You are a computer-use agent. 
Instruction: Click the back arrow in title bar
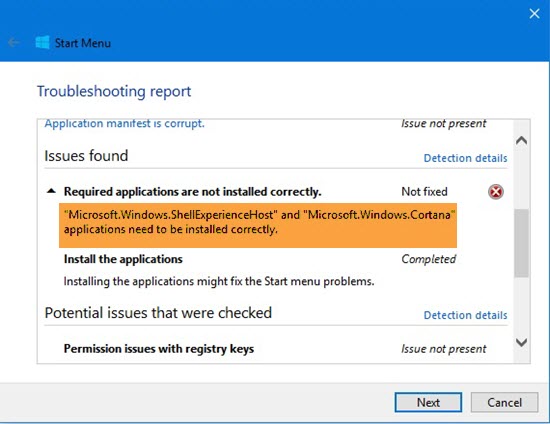pos(13,43)
